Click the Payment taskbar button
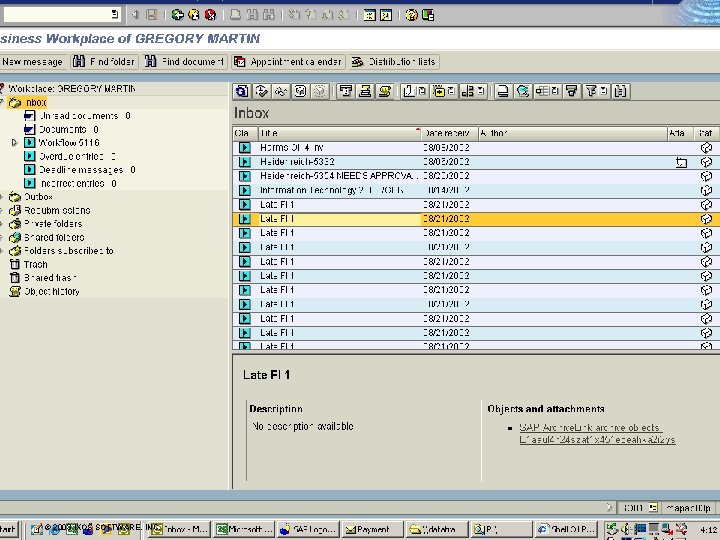 coord(372,529)
